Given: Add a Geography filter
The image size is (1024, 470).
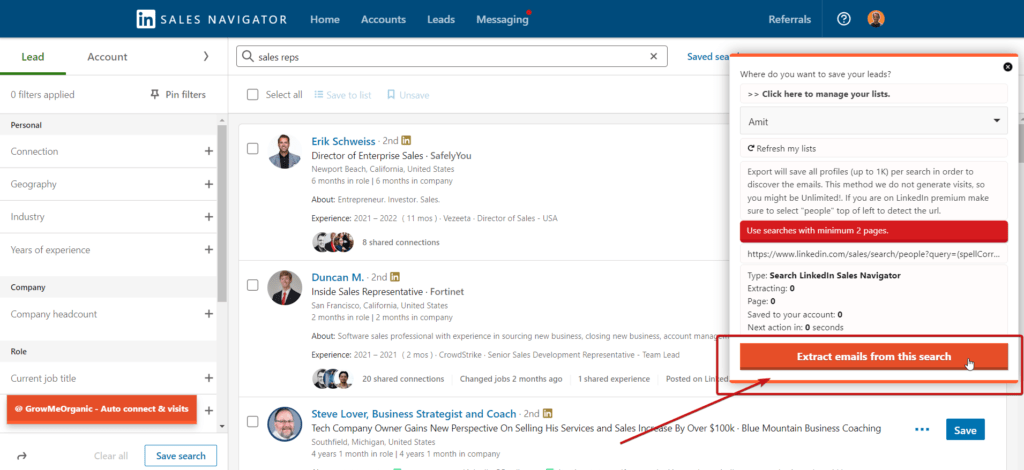Looking at the screenshot, I should coord(209,184).
